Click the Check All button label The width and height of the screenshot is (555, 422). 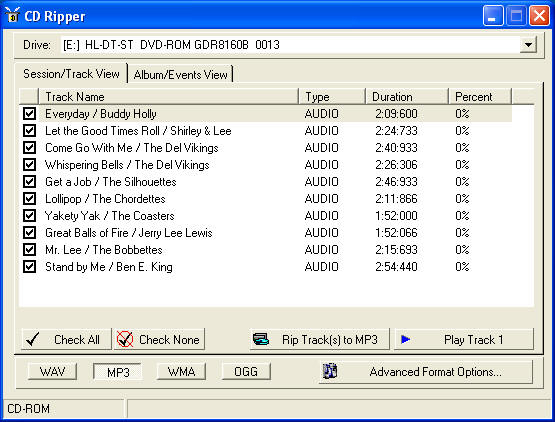tap(77, 340)
